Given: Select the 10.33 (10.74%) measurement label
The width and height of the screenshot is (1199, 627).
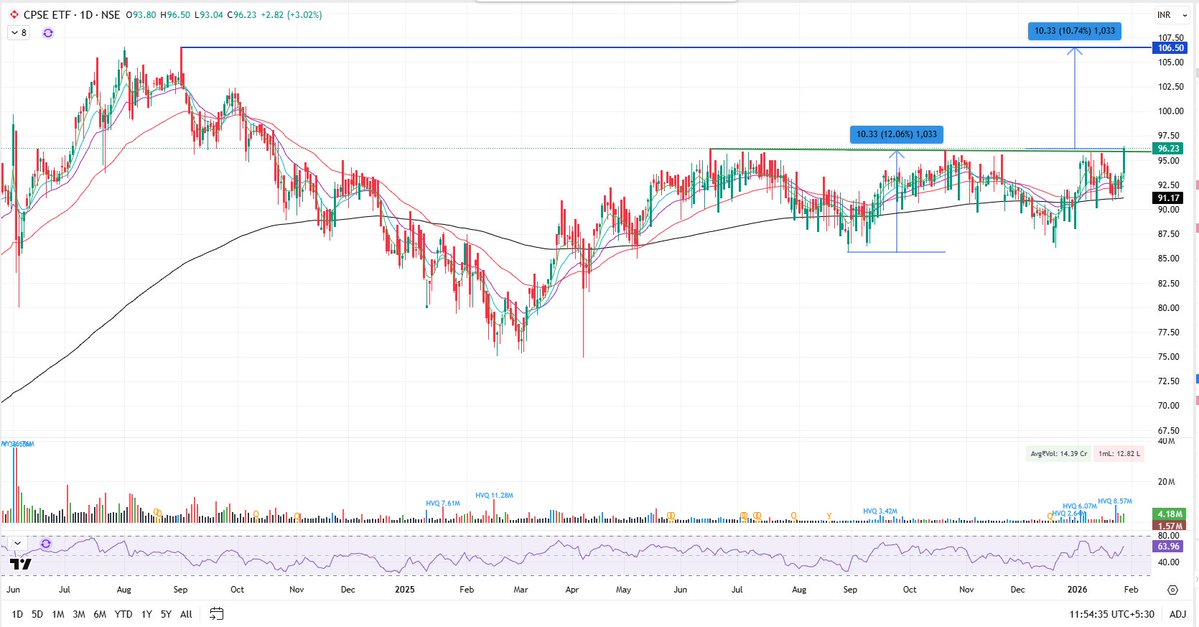Looking at the screenshot, I should pyautogui.click(x=1074, y=31).
